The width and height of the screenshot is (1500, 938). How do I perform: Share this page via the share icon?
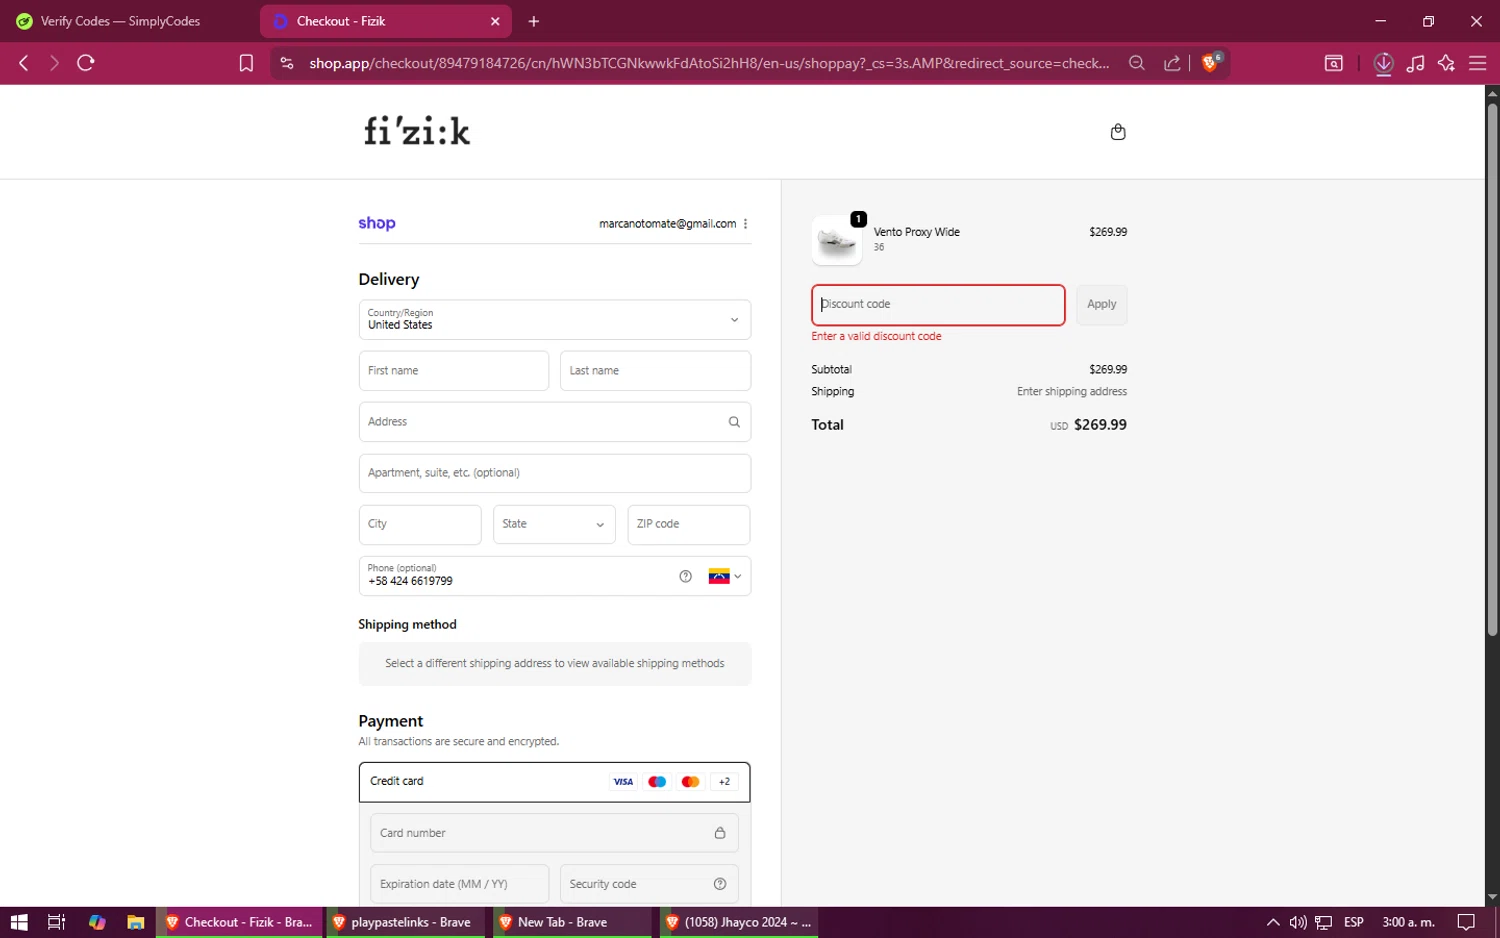click(1172, 63)
